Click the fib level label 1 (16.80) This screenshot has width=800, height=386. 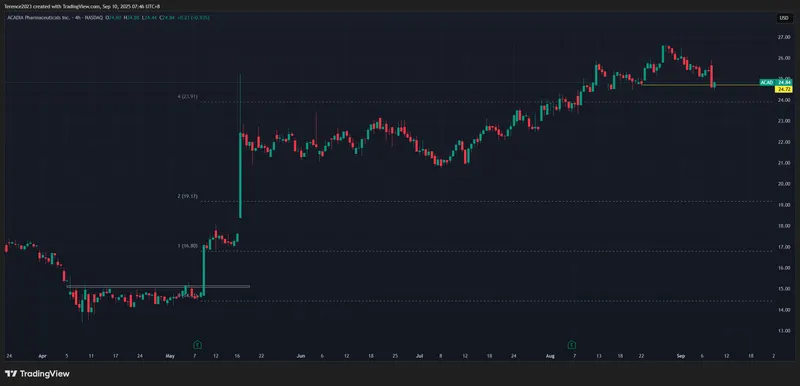point(188,246)
